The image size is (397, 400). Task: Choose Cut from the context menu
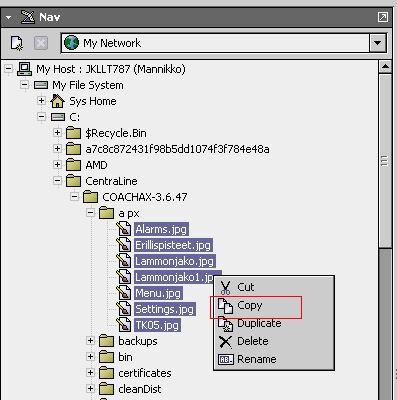[x=274, y=287]
